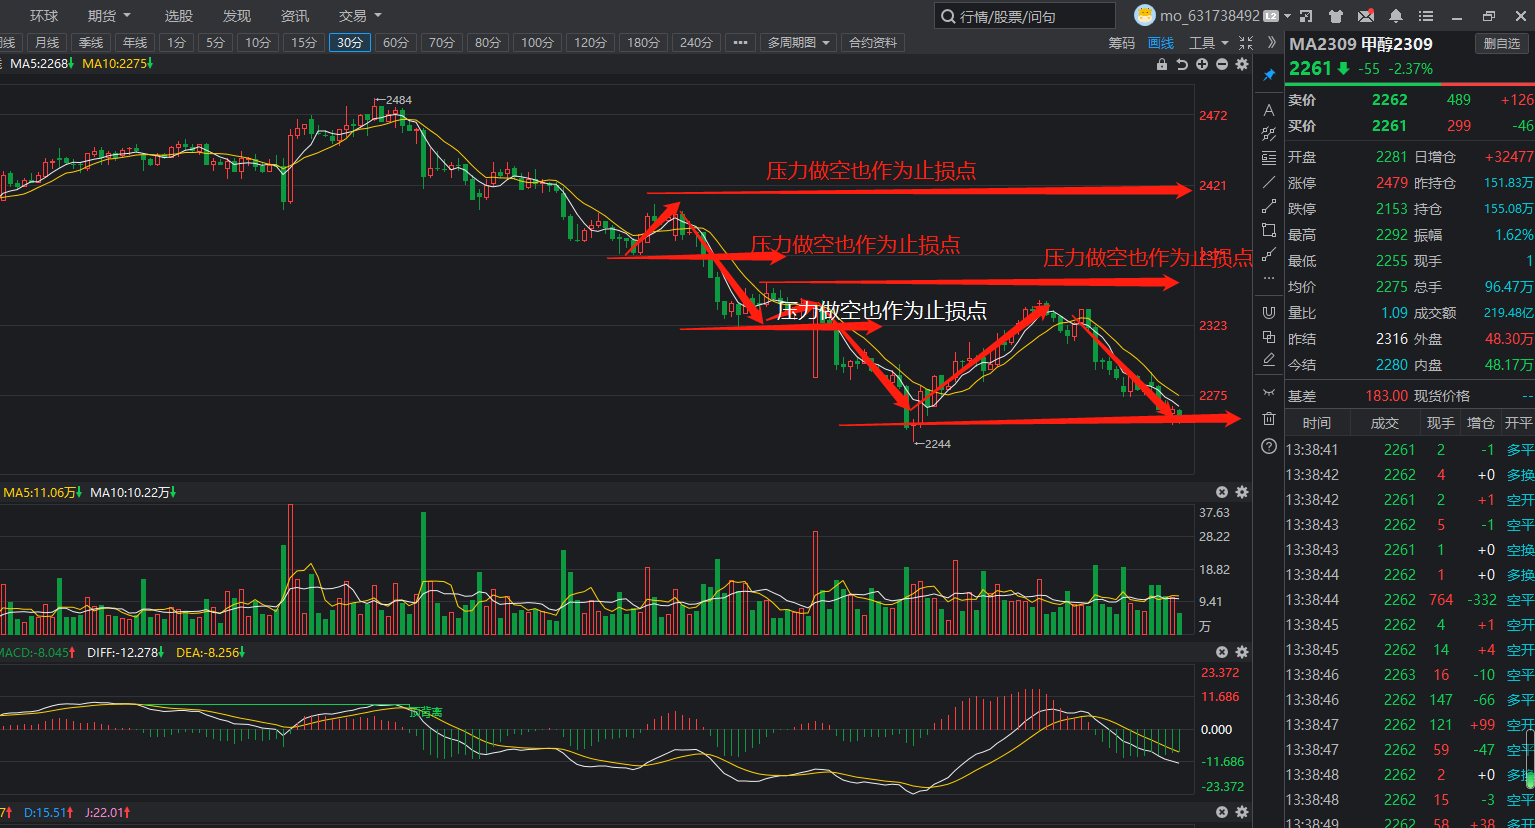The height and width of the screenshot is (828, 1535).
Task: Click the 删自选 button
Action: tap(1502, 44)
